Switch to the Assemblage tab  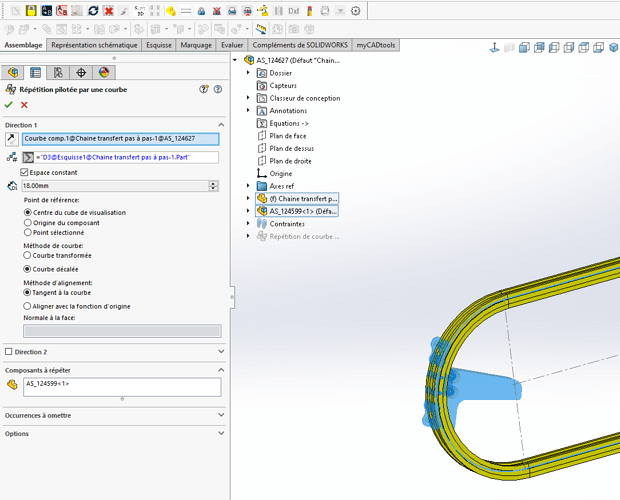point(23,45)
